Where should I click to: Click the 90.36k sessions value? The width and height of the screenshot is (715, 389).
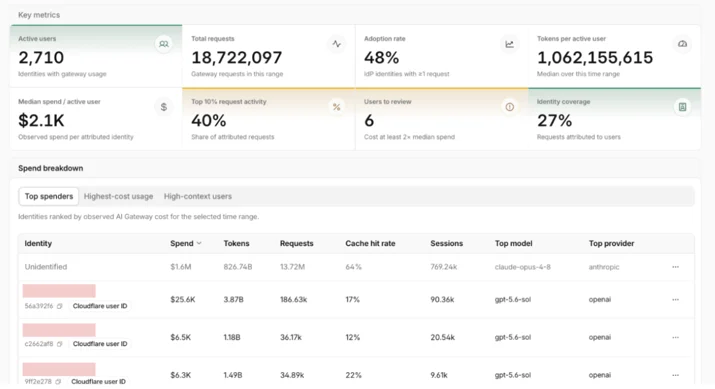click(x=442, y=300)
